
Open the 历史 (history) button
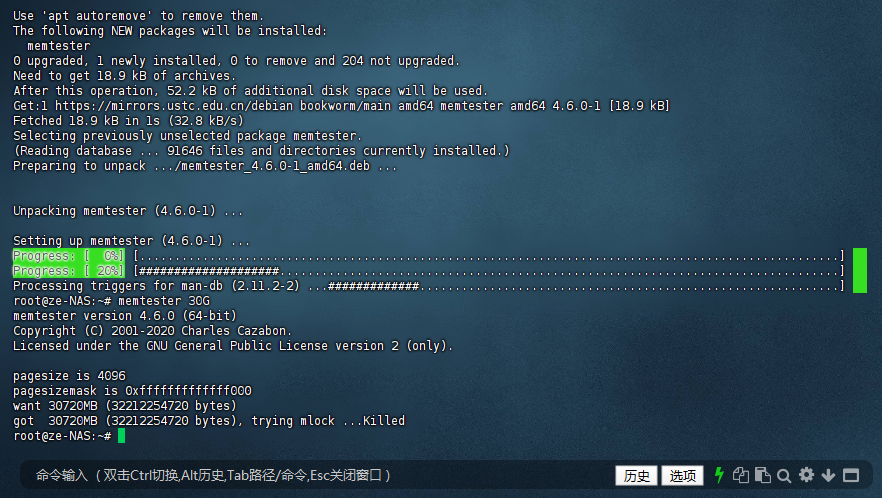pyautogui.click(x=636, y=475)
